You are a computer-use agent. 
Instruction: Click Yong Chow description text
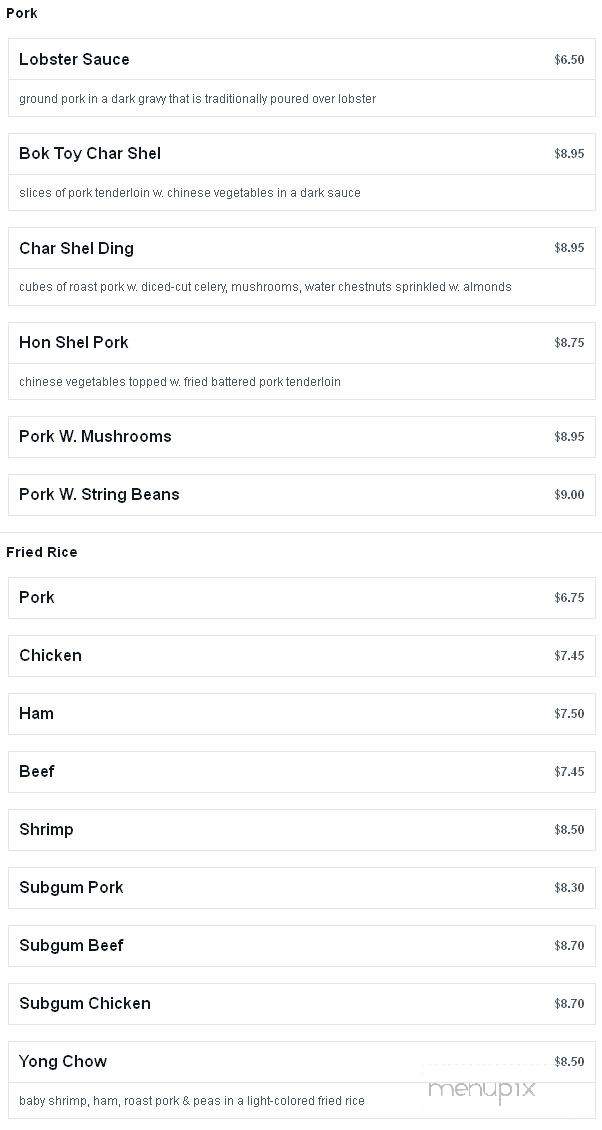coord(192,1101)
